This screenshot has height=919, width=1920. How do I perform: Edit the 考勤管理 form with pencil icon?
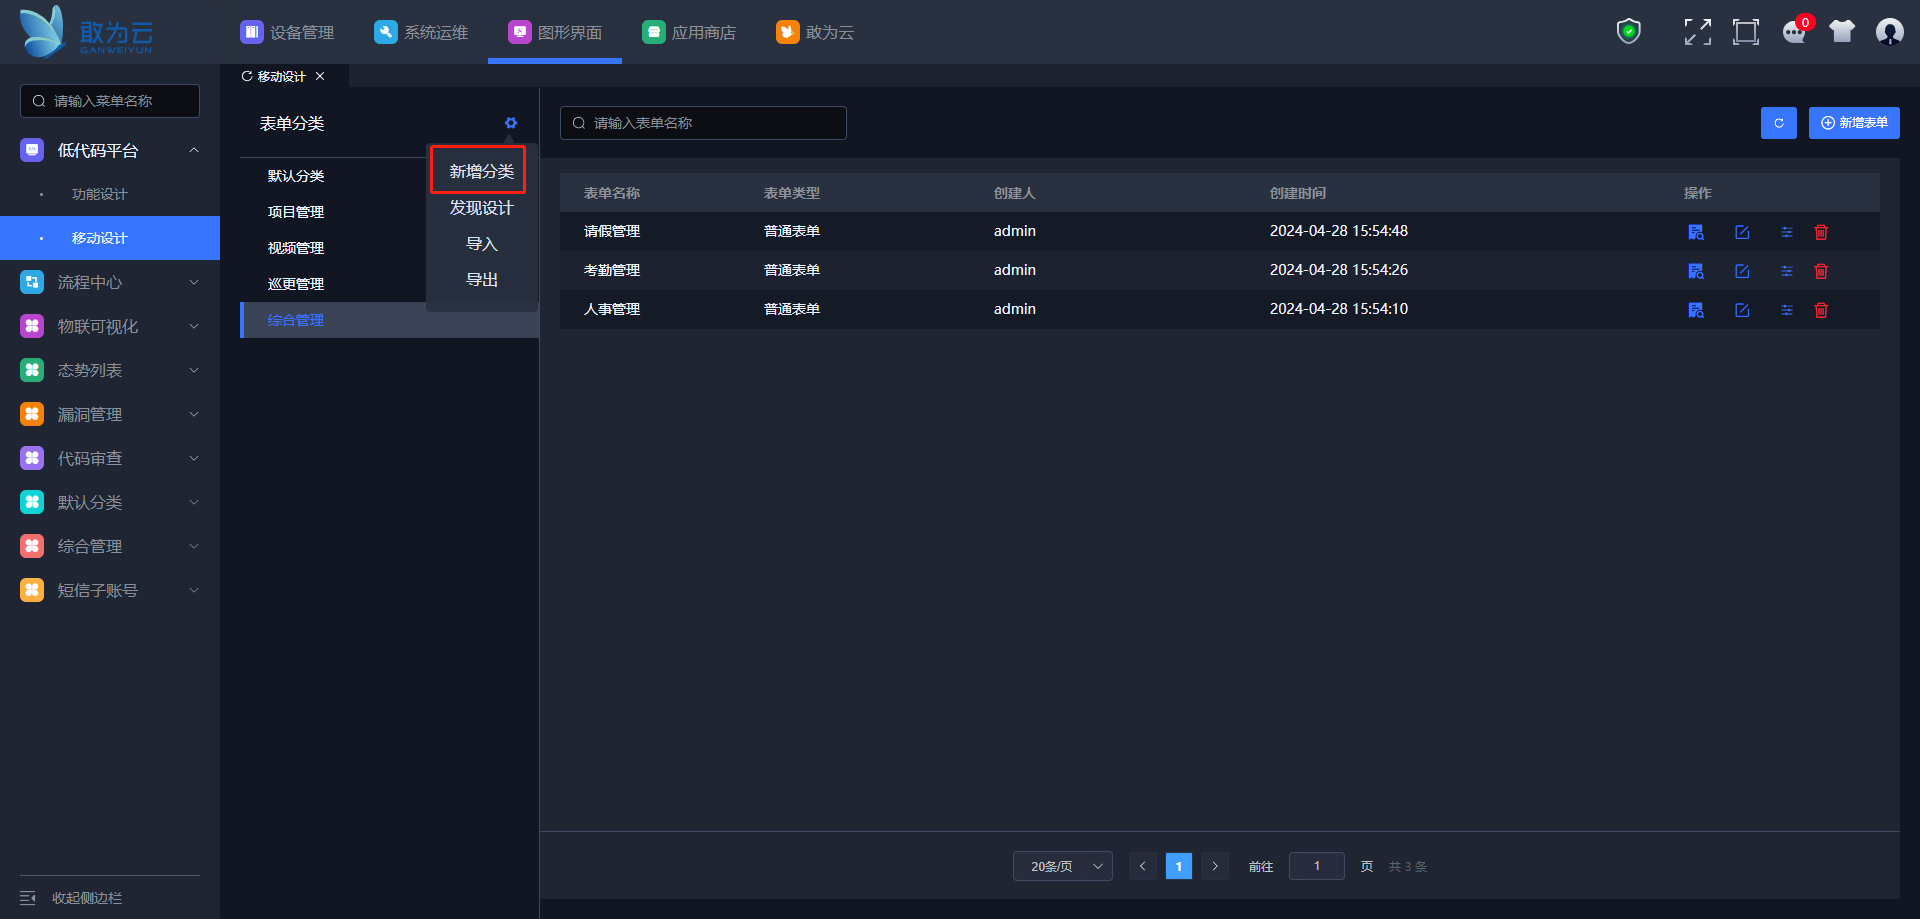(x=1742, y=271)
